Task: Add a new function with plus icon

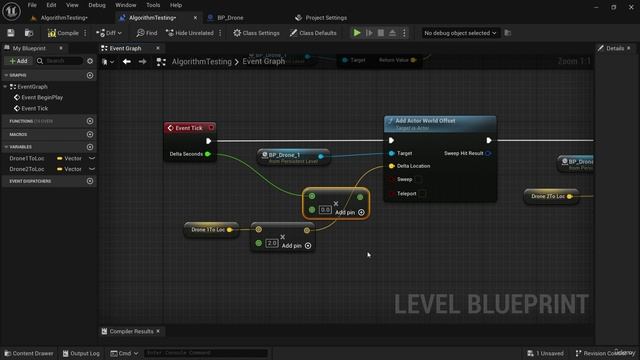Action: (x=90, y=121)
